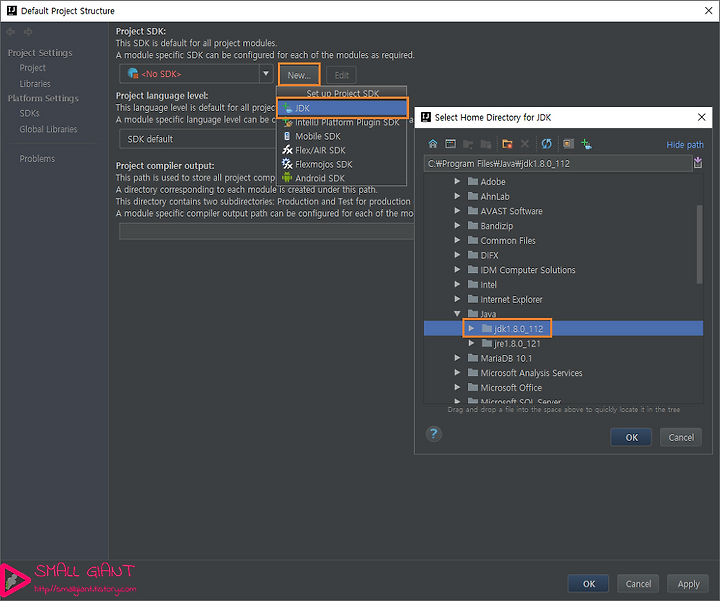
Task: Select Problems in the sidebar
Action: coord(37,158)
